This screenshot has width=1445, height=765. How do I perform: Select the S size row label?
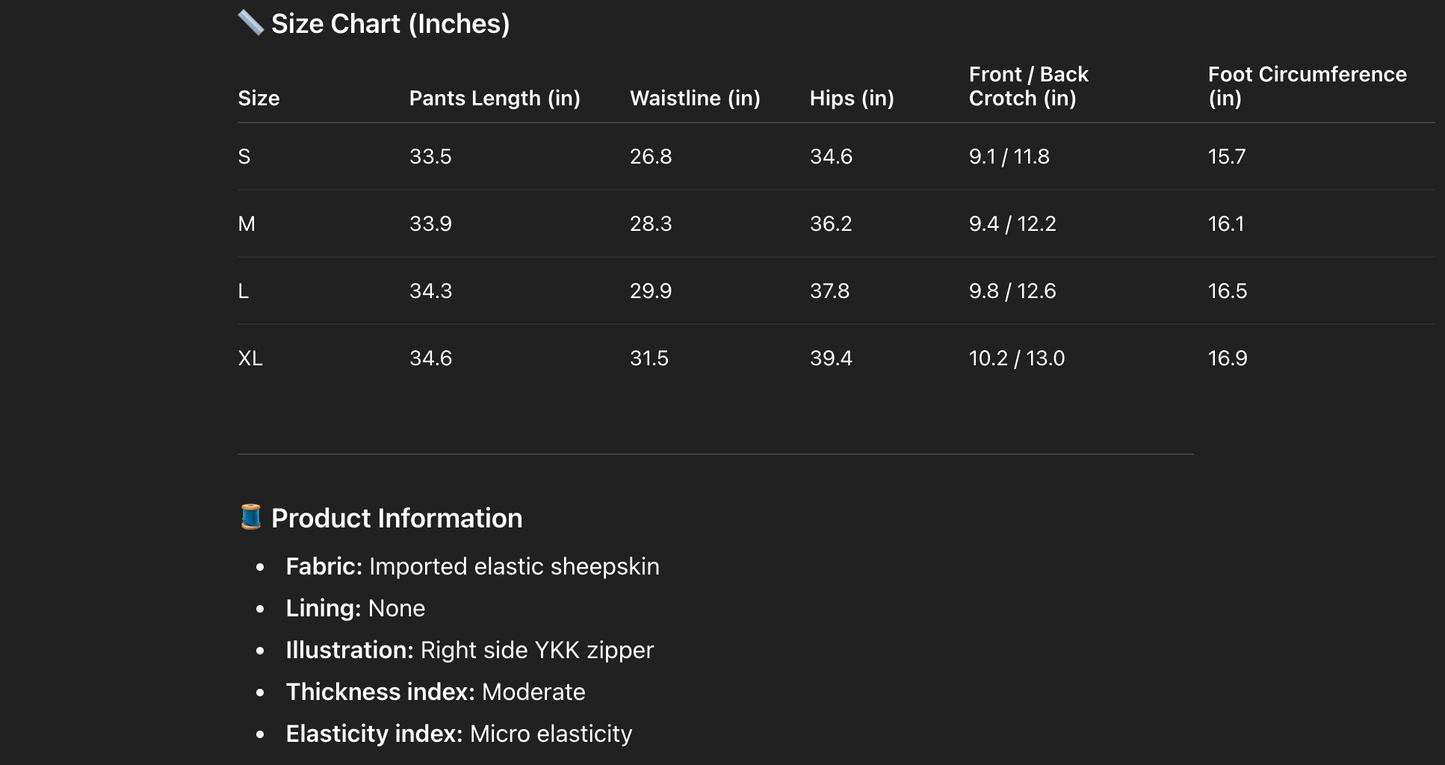(x=244, y=156)
